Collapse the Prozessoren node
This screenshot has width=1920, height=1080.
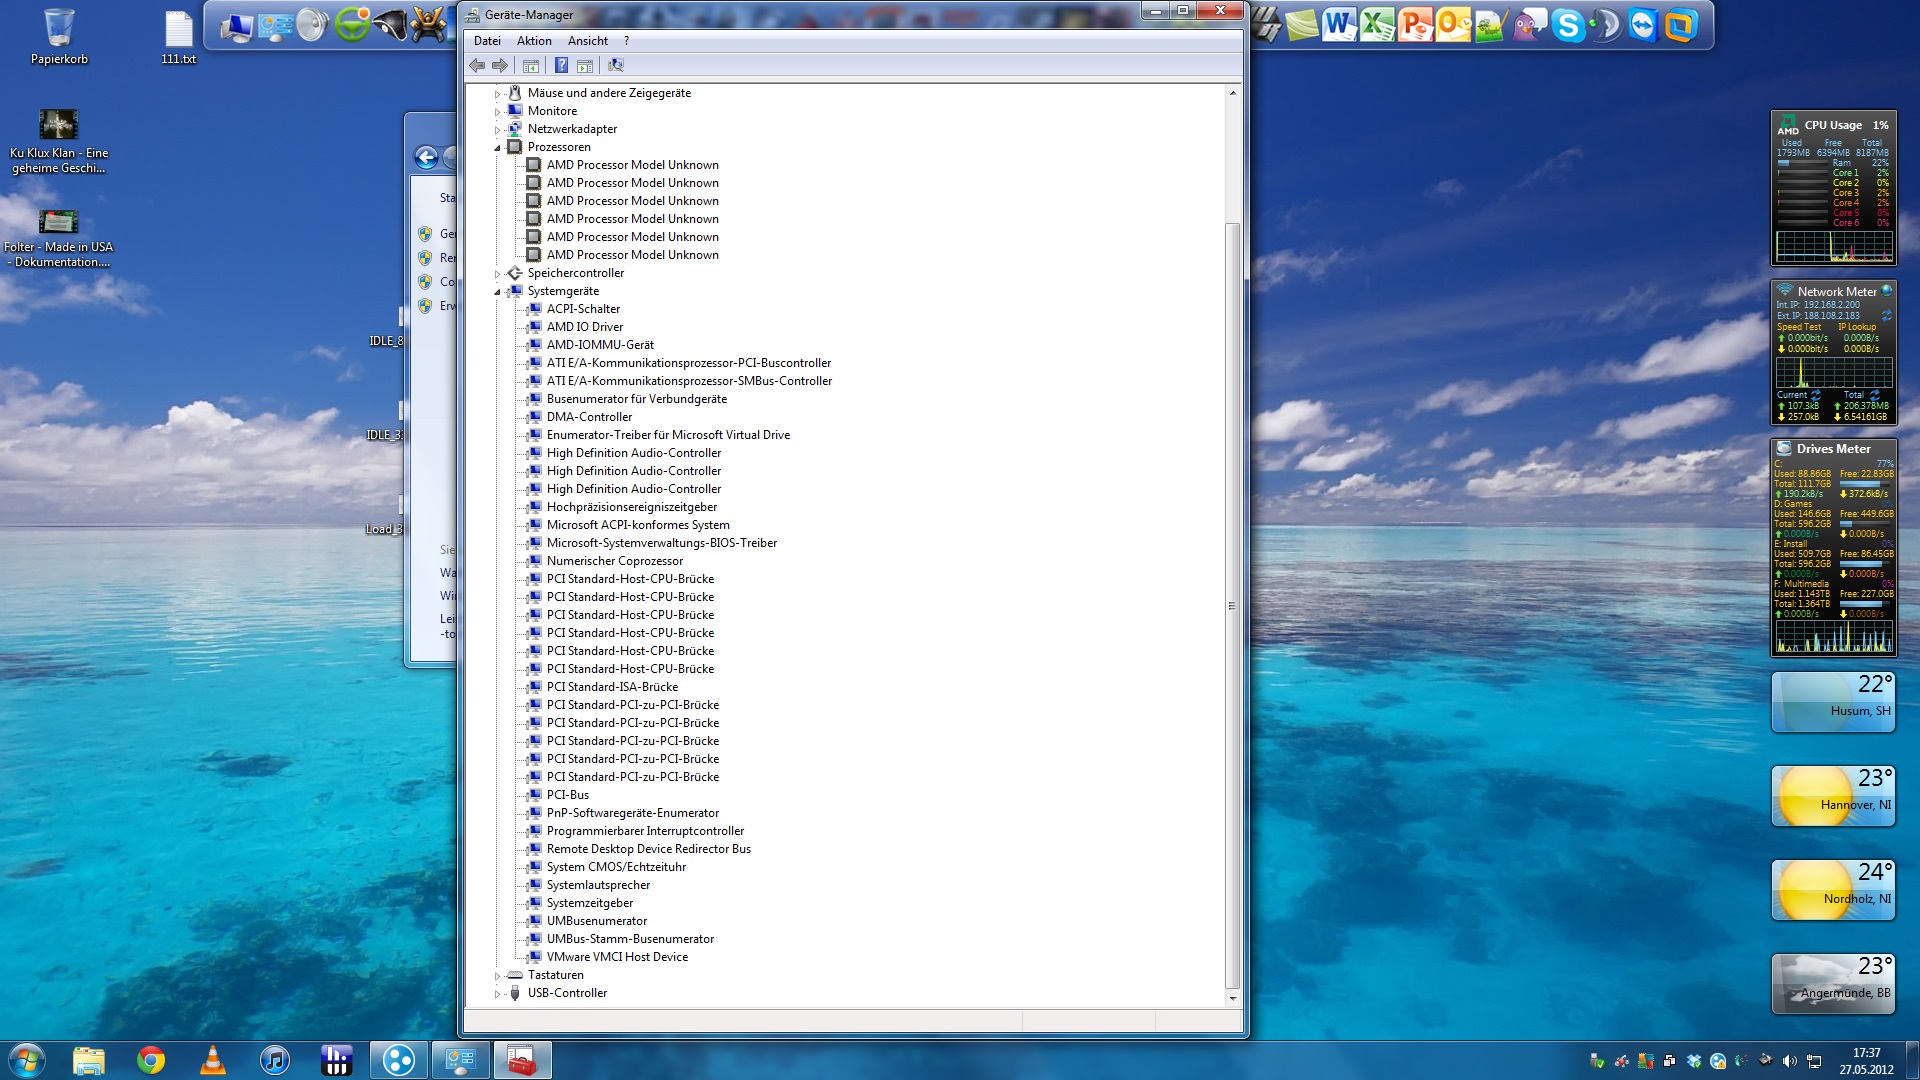497,148
